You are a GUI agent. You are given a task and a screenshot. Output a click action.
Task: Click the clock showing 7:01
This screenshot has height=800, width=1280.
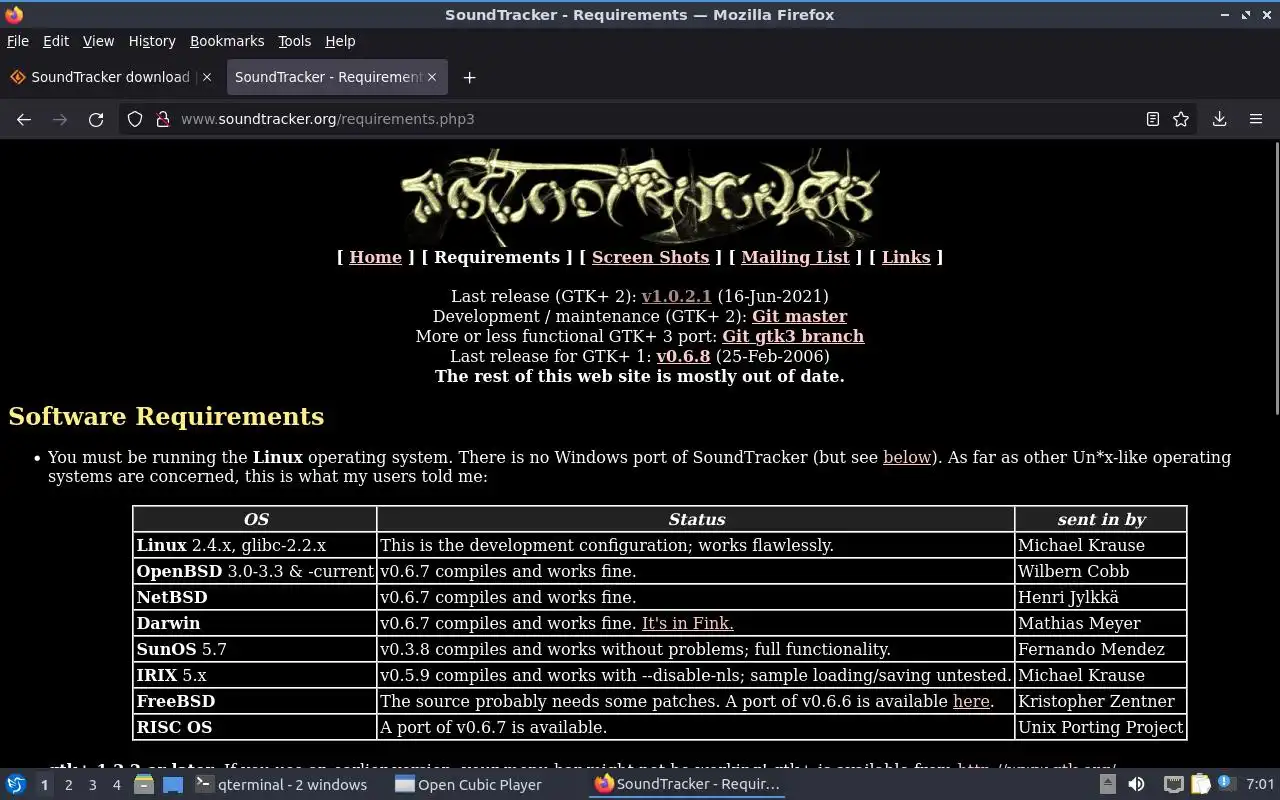click(x=1260, y=784)
